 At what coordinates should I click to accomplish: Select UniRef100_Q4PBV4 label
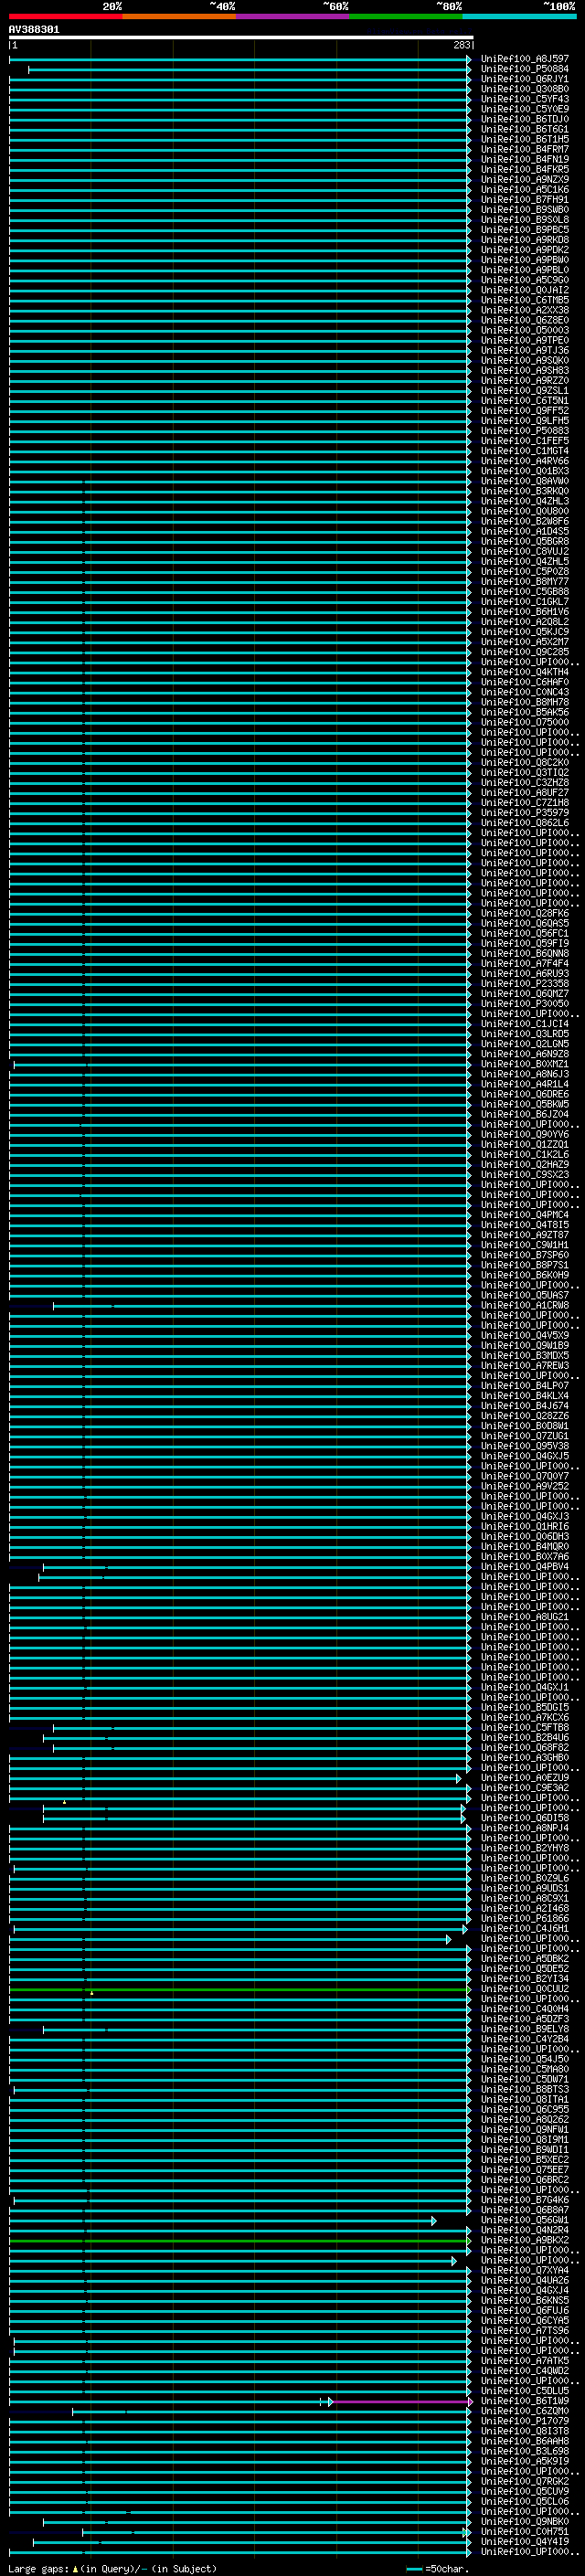pos(524,1567)
